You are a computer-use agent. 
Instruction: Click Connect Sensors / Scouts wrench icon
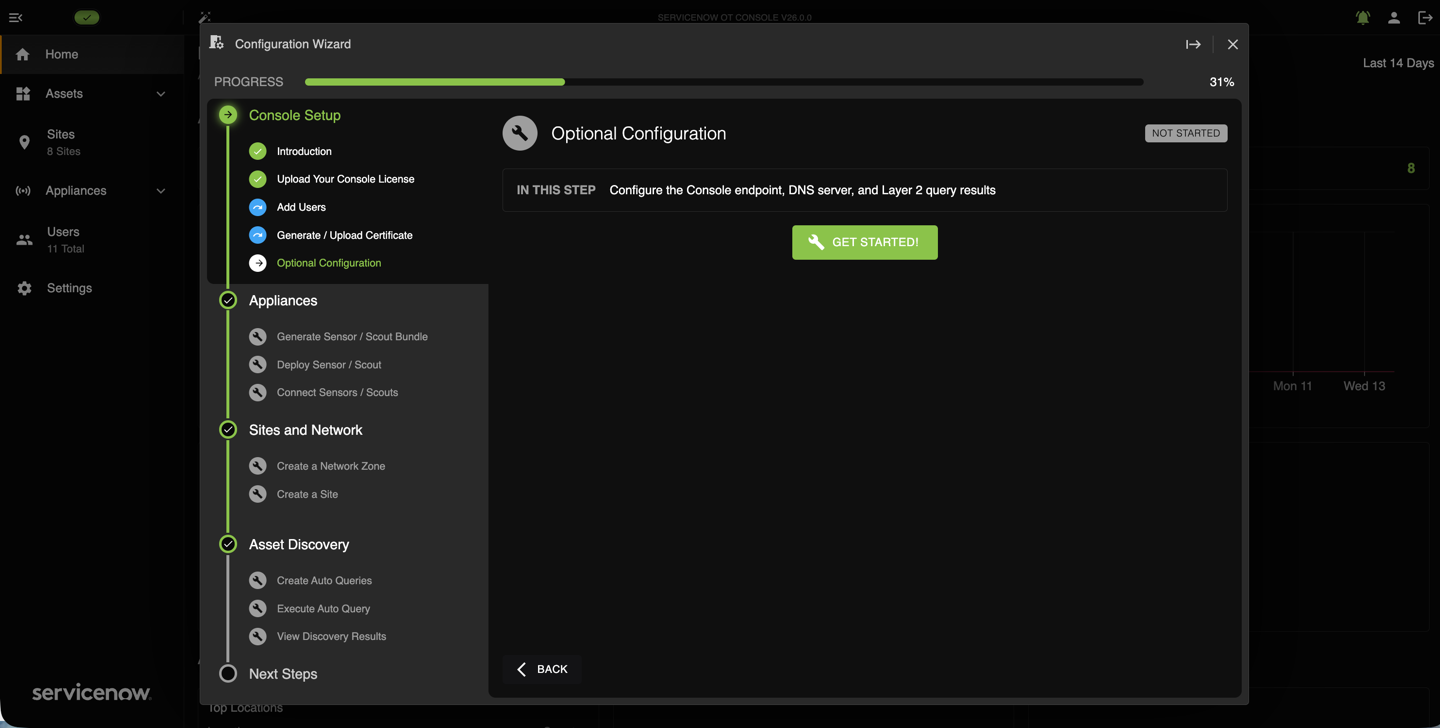pos(258,393)
